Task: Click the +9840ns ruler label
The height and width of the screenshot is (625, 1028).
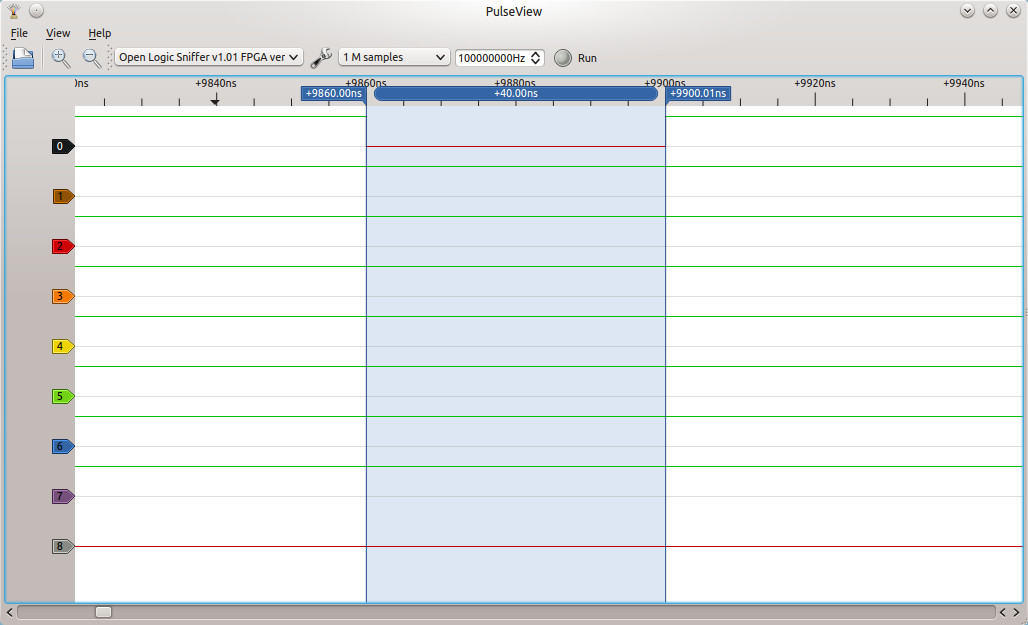Action: click(216, 83)
